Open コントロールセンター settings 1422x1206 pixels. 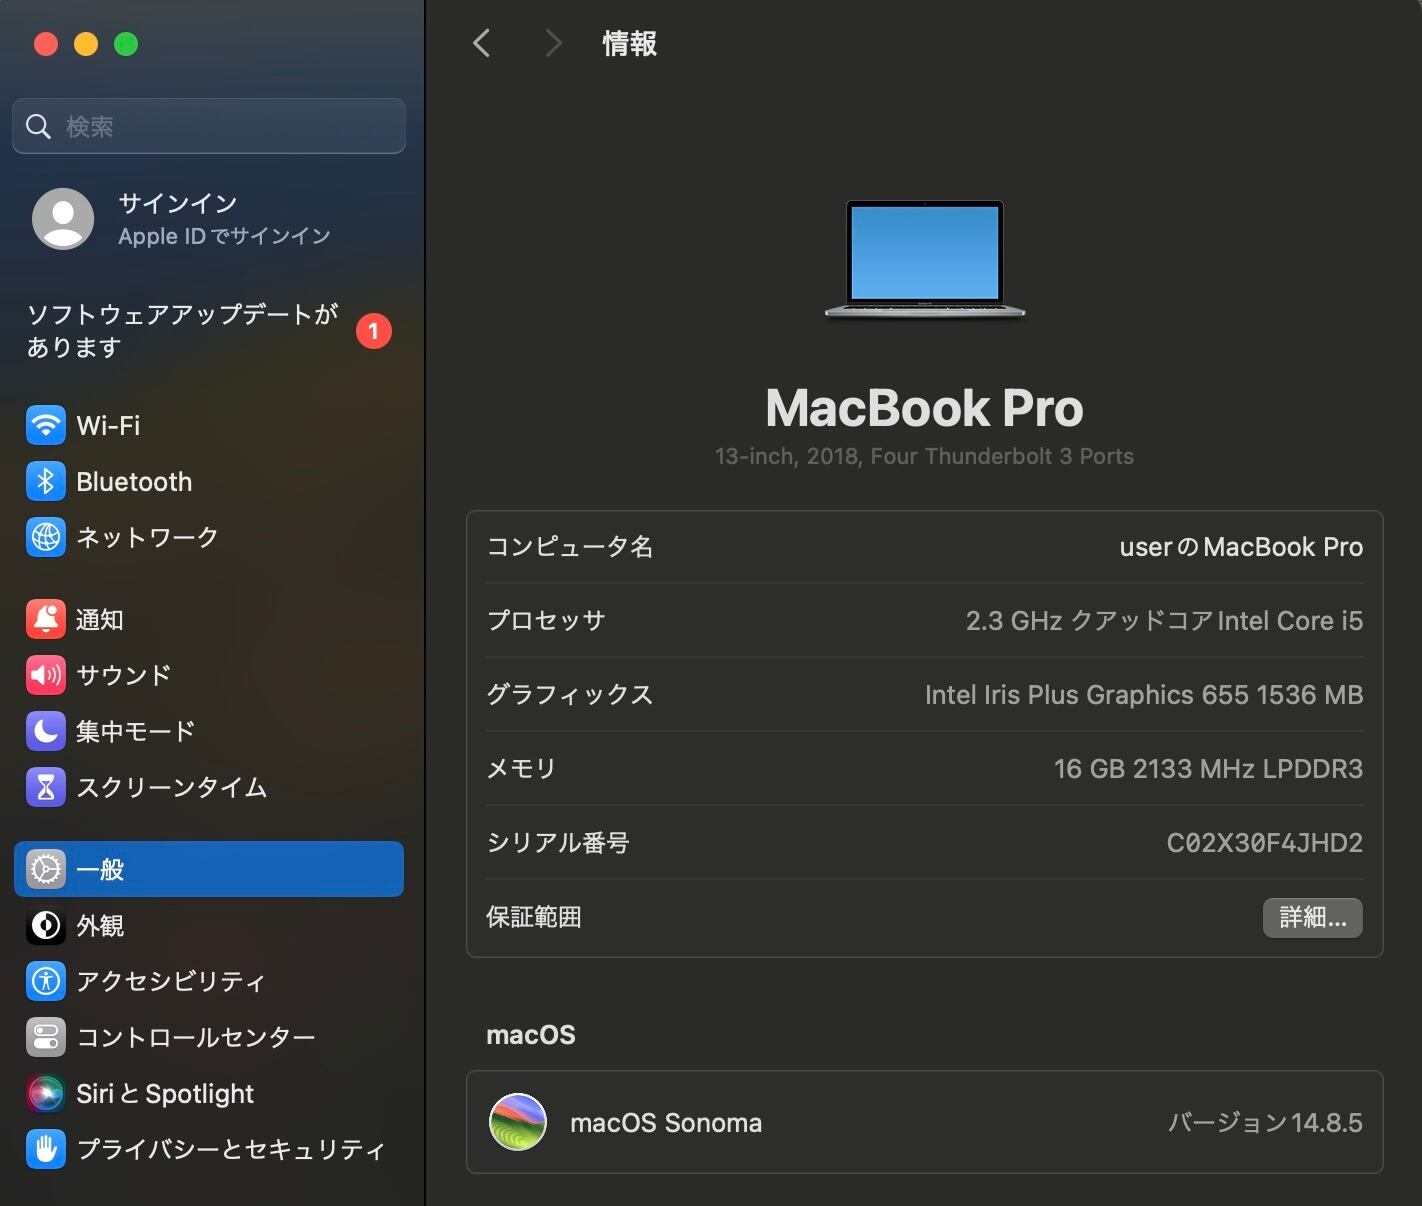click(x=209, y=1037)
